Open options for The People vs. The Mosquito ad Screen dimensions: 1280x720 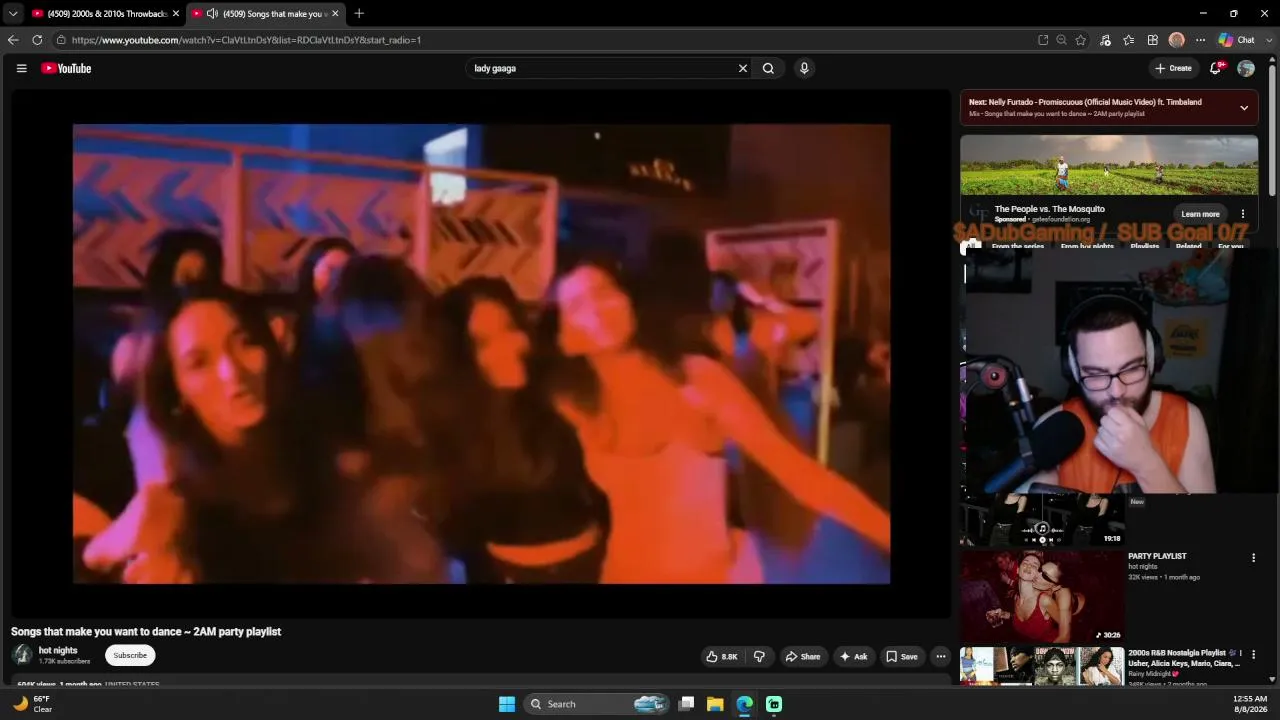point(1243,214)
